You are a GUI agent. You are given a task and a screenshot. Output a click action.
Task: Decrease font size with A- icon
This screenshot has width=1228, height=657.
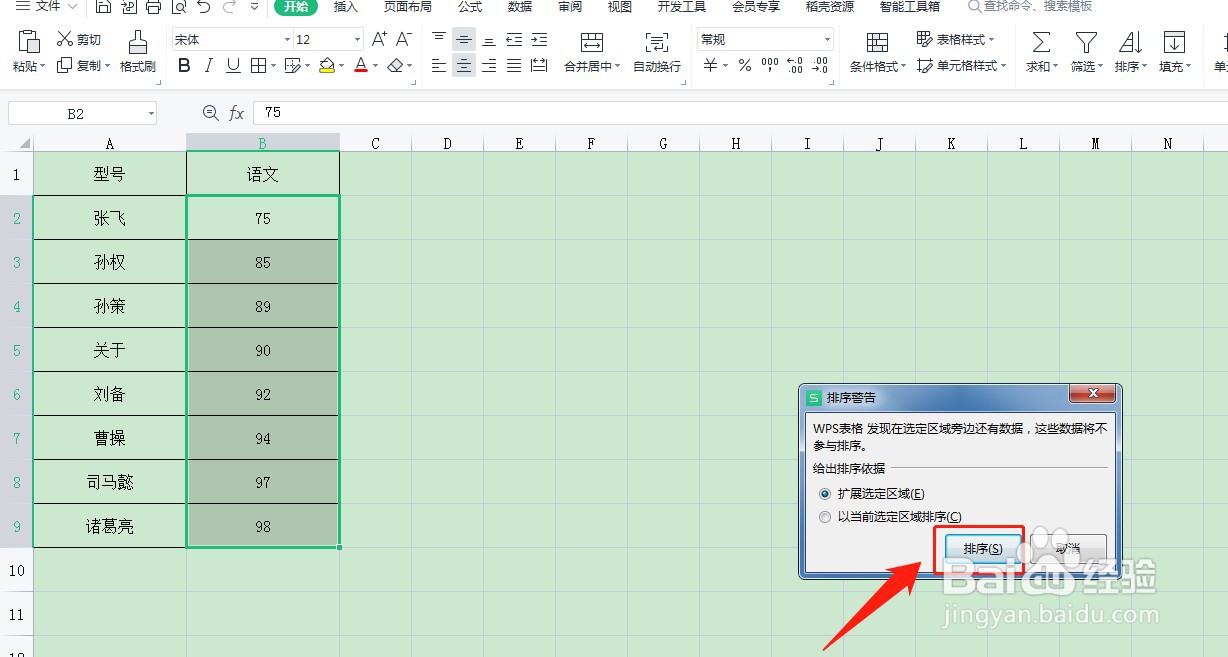[404, 39]
